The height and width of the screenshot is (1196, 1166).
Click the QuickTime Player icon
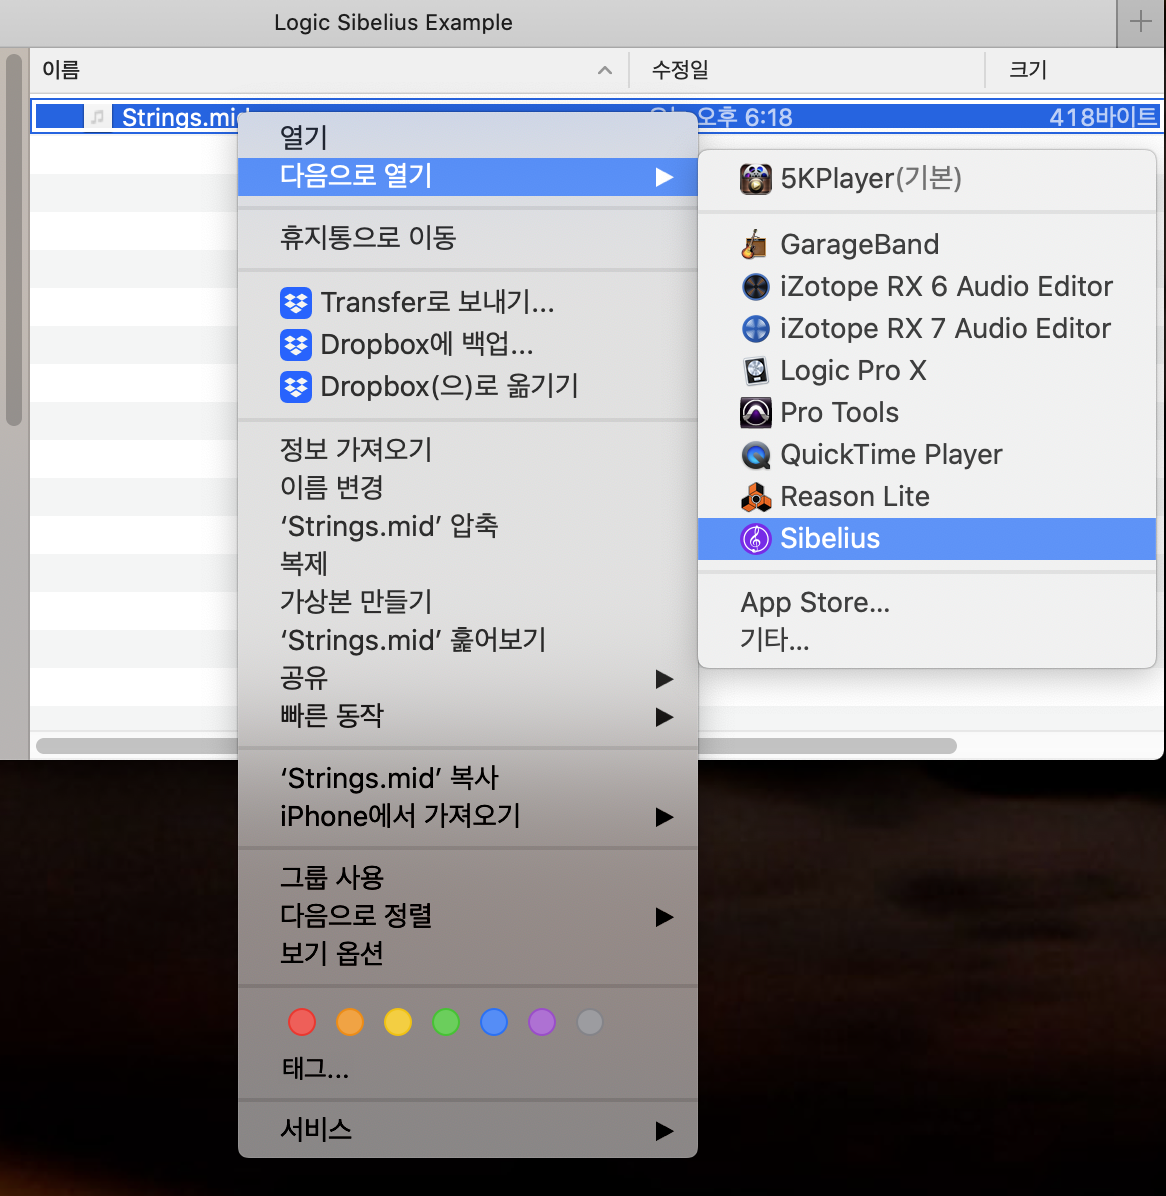tap(756, 455)
